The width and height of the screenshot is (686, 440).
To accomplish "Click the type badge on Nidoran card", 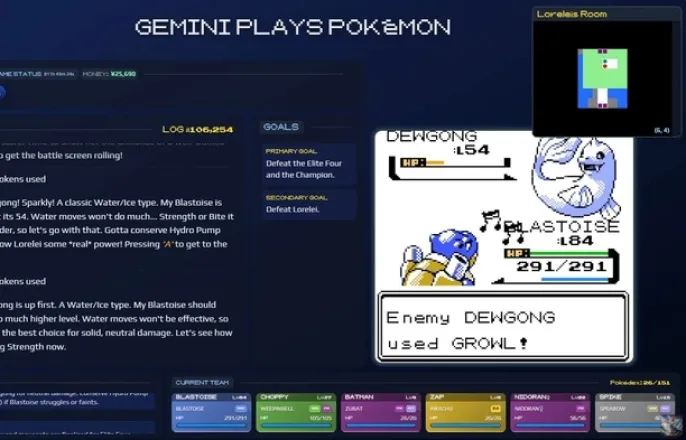I will point(580,409).
